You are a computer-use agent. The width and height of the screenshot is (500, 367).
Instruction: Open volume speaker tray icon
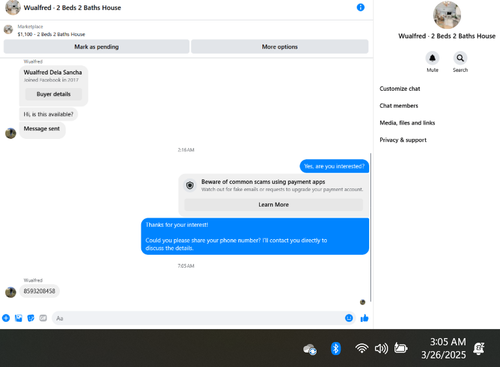381,349
